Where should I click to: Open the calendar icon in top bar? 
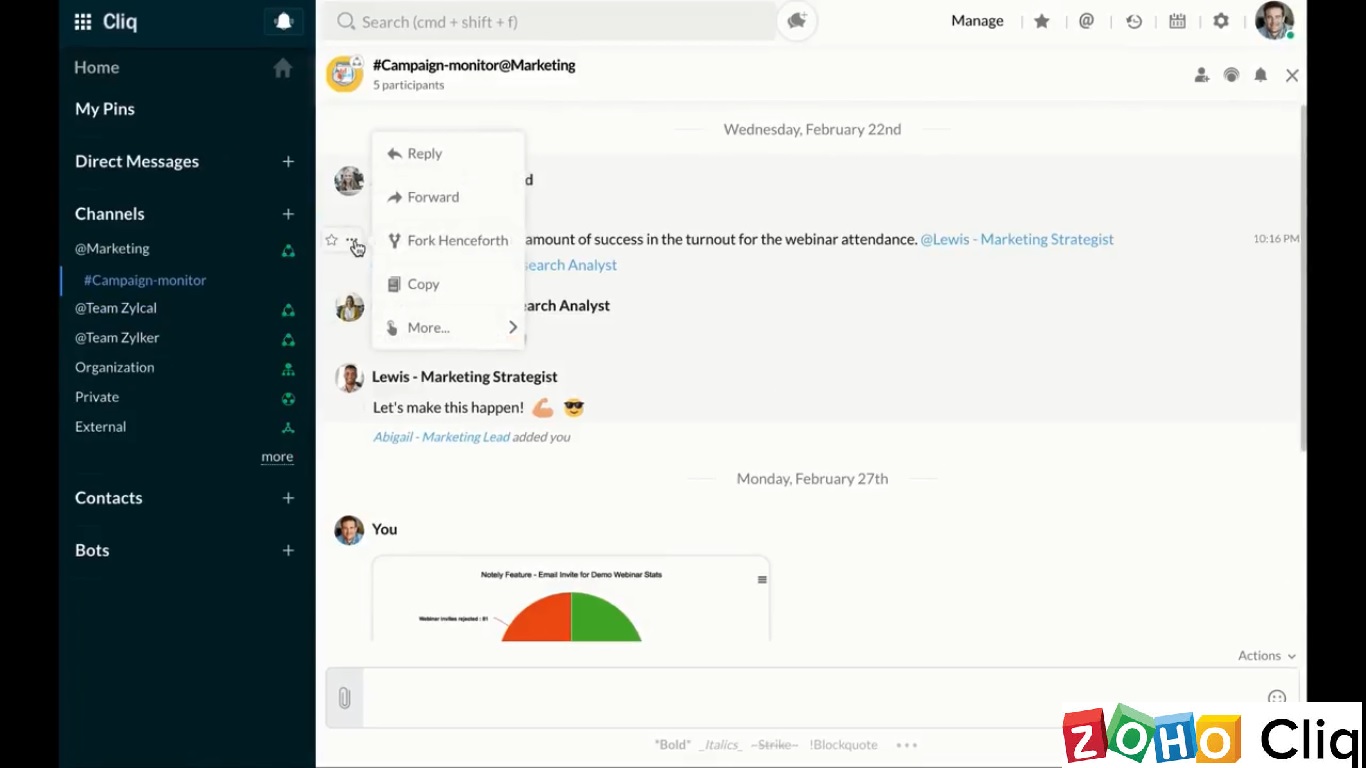1177,21
